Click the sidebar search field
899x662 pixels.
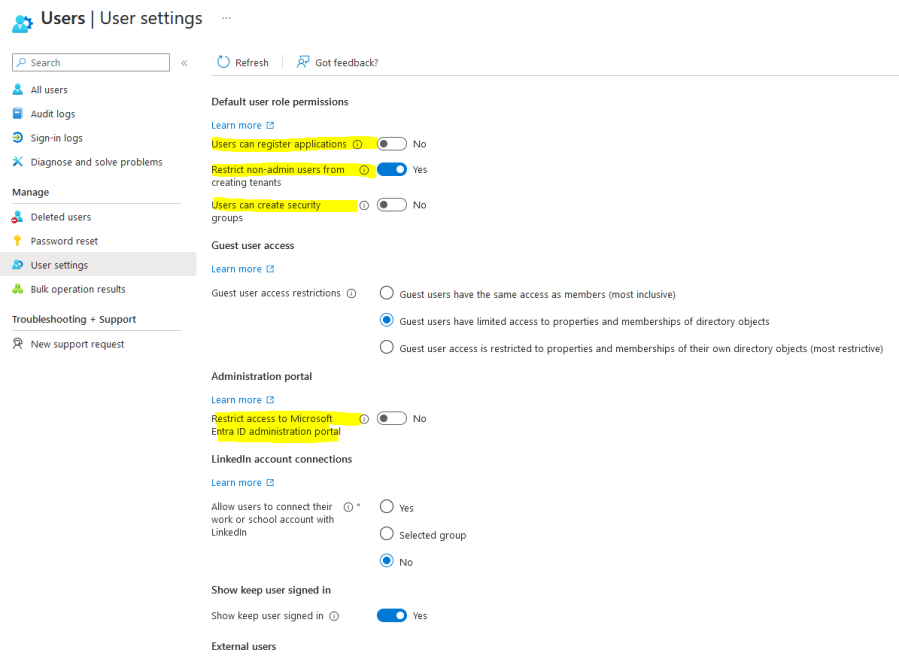pos(90,62)
